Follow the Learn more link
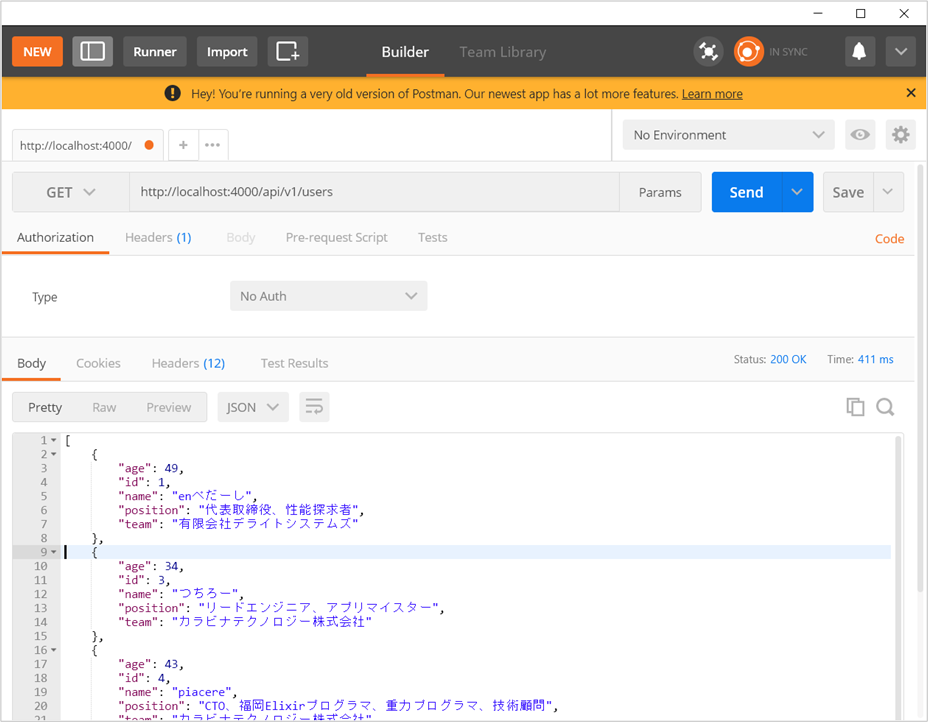 712,94
